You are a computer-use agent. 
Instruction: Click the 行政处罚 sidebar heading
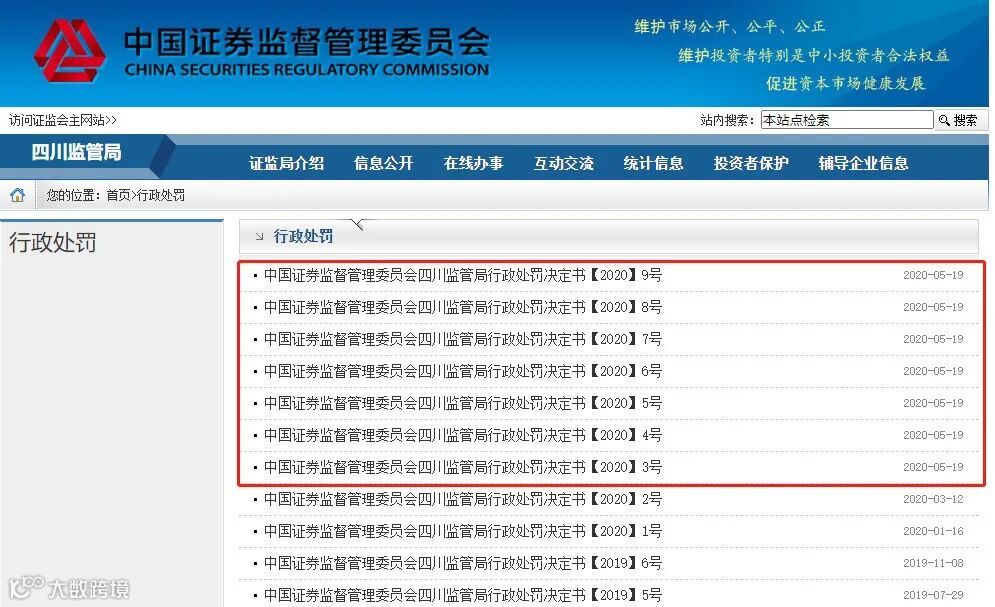[x=53, y=243]
